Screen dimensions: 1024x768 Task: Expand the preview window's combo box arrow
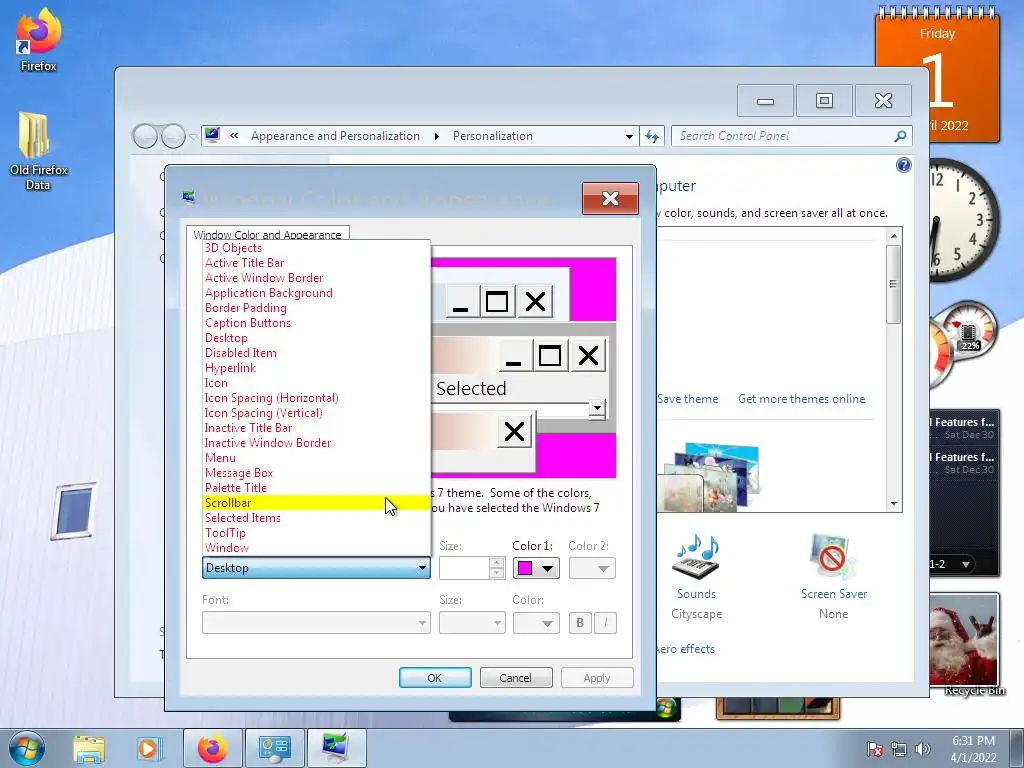[597, 409]
